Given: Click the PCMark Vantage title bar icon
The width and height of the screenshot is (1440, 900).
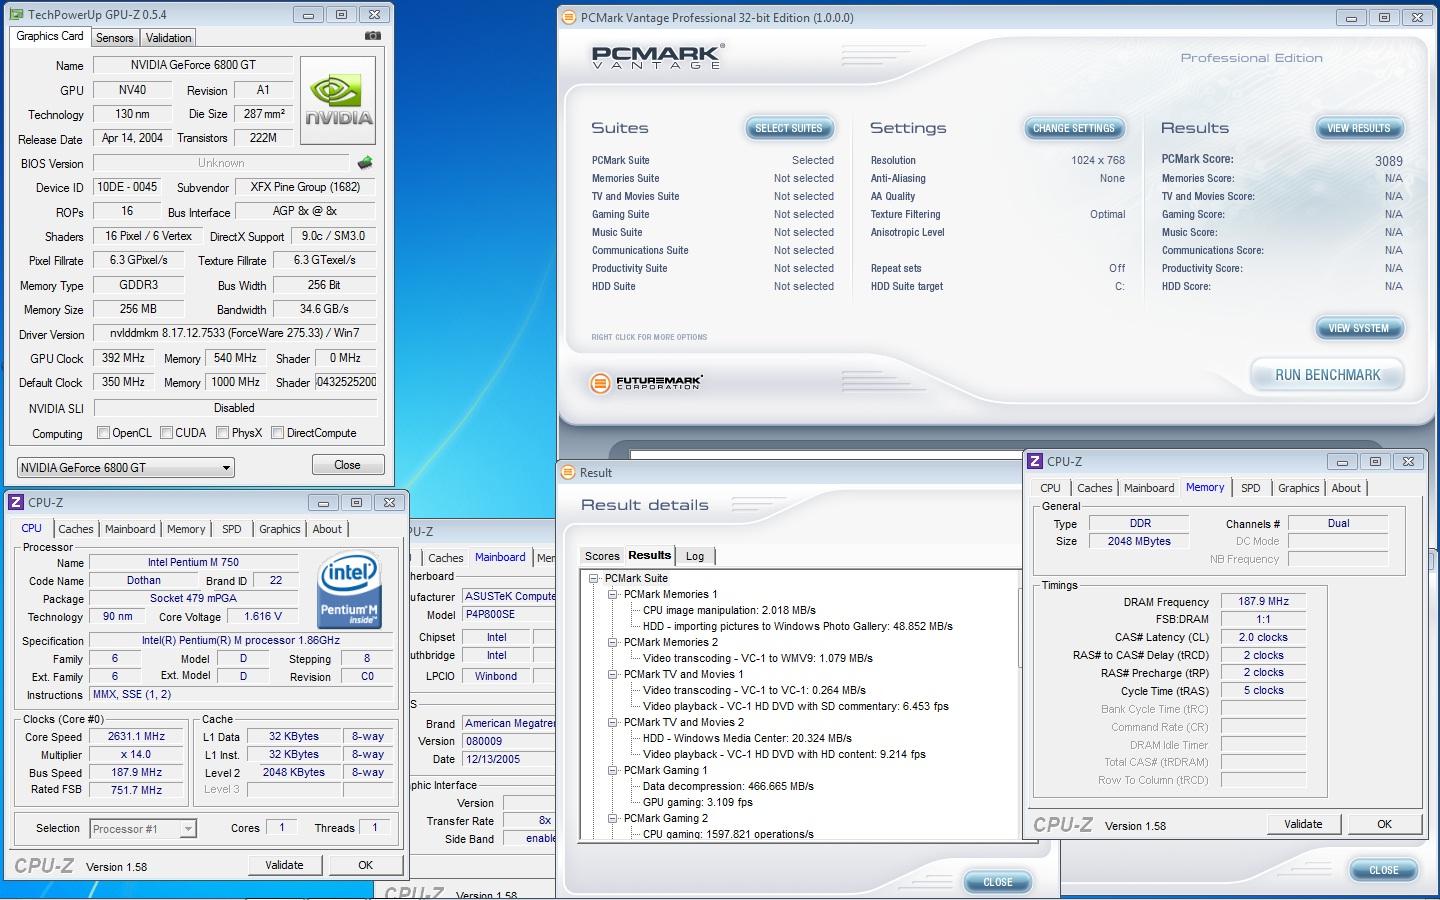Looking at the screenshot, I should click(x=568, y=17).
